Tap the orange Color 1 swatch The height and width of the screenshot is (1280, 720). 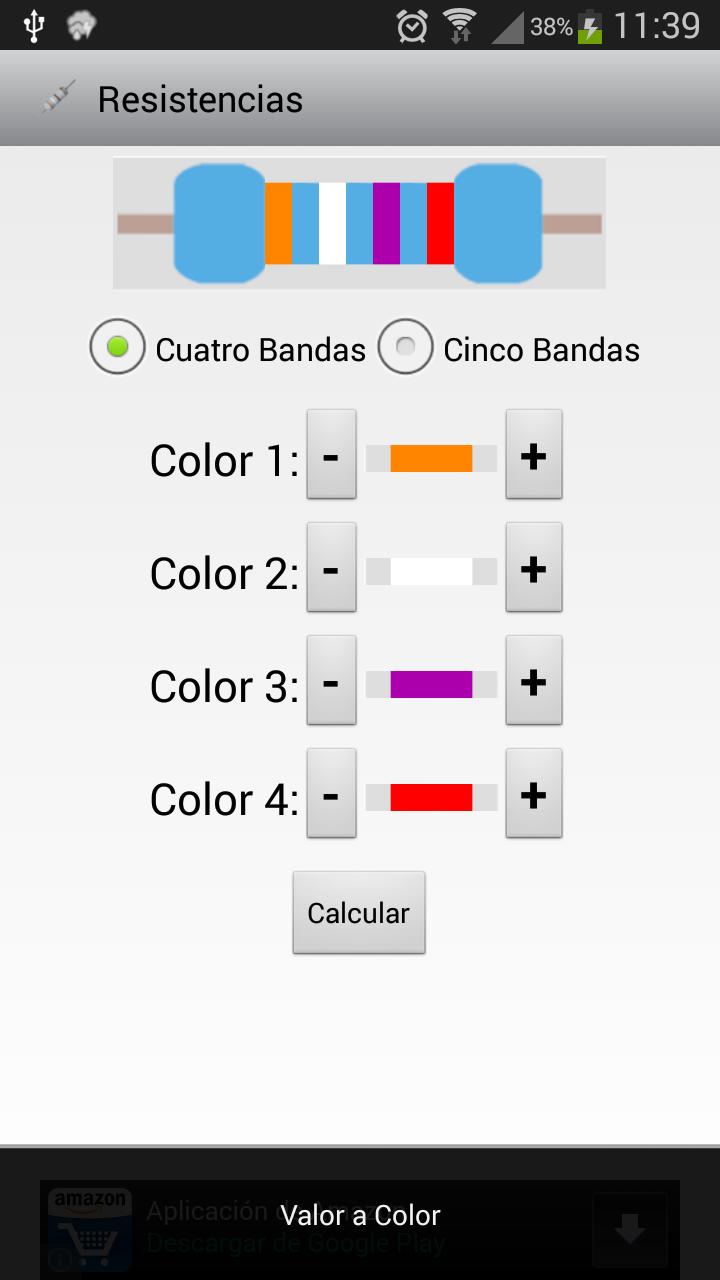point(431,458)
